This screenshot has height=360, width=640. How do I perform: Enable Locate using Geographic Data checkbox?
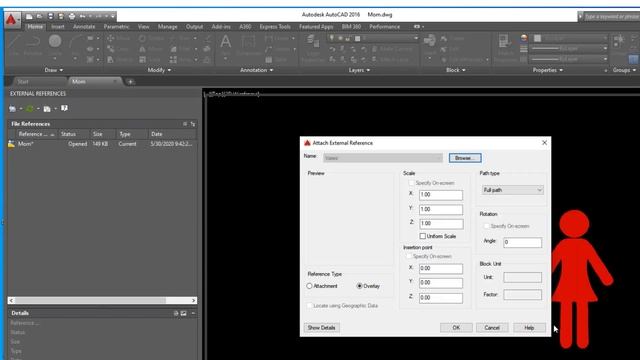click(309, 305)
